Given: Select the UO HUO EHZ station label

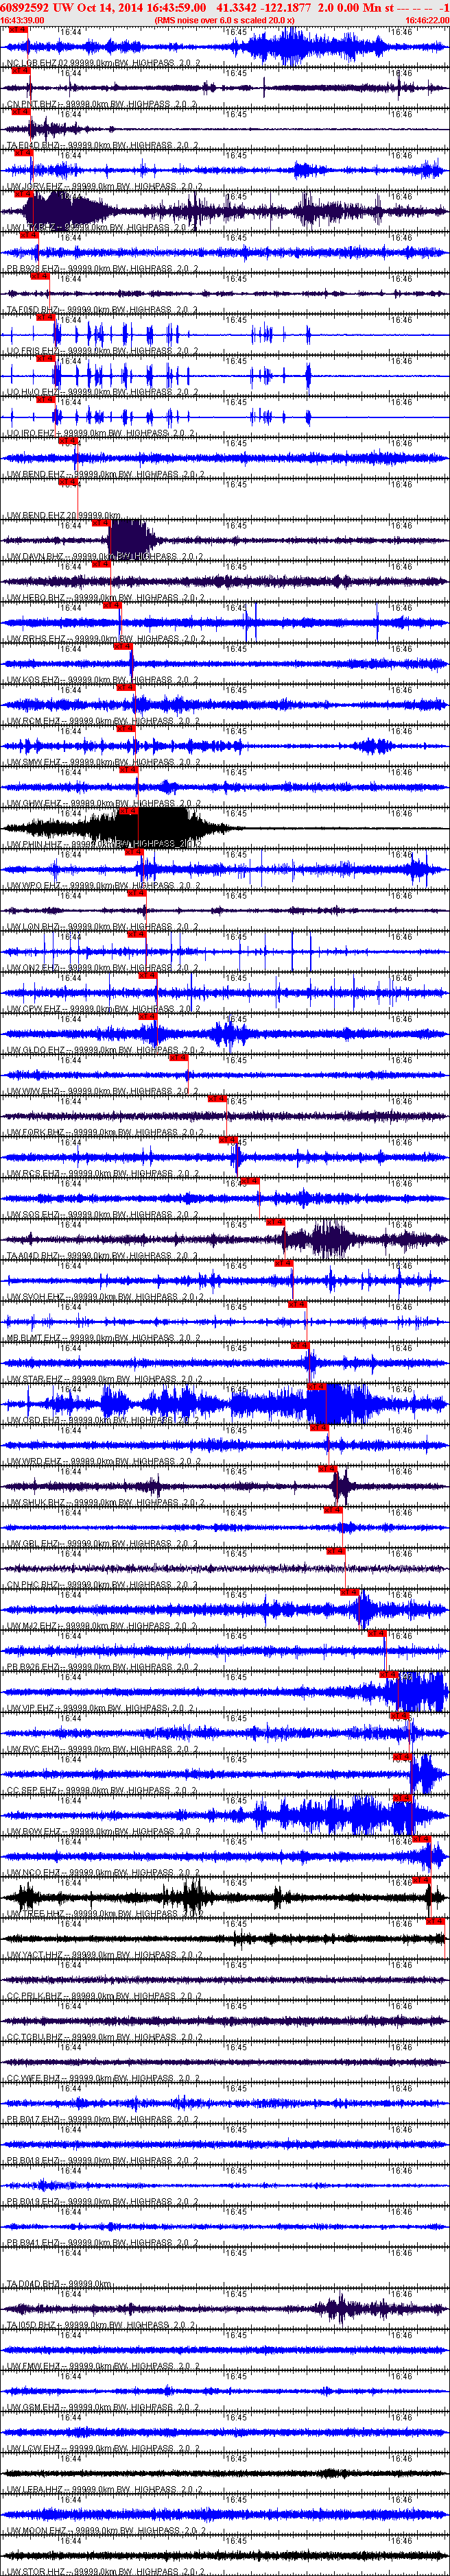Looking at the screenshot, I should pos(102,392).
